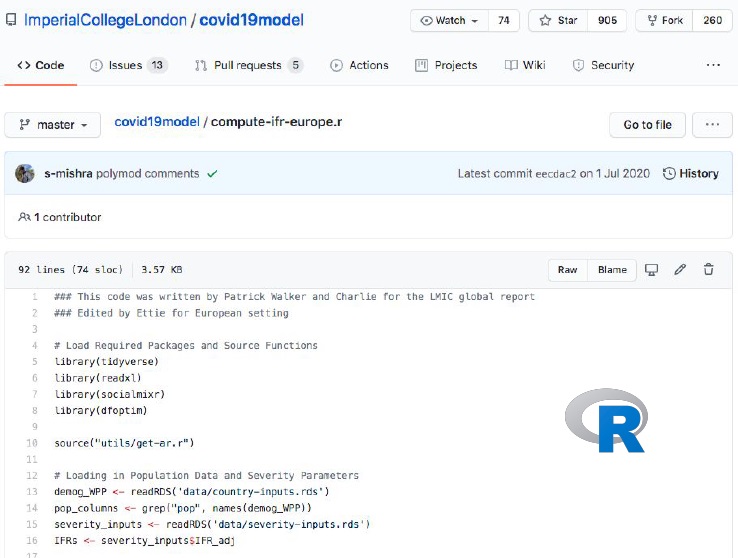This screenshot has width=738, height=558.
Task: Click the repository icon next to ImperialCollegeLondon
Action: pyautogui.click(x=11, y=20)
